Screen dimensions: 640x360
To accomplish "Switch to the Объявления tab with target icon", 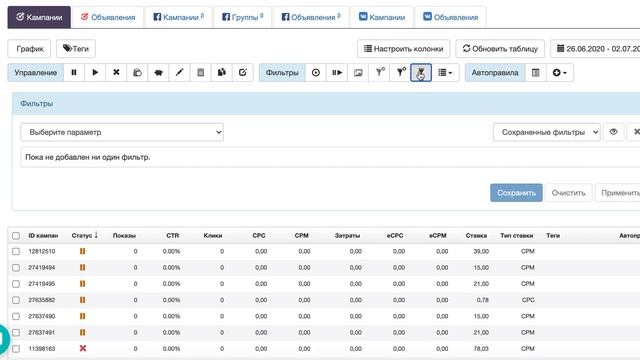I will [x=108, y=17].
